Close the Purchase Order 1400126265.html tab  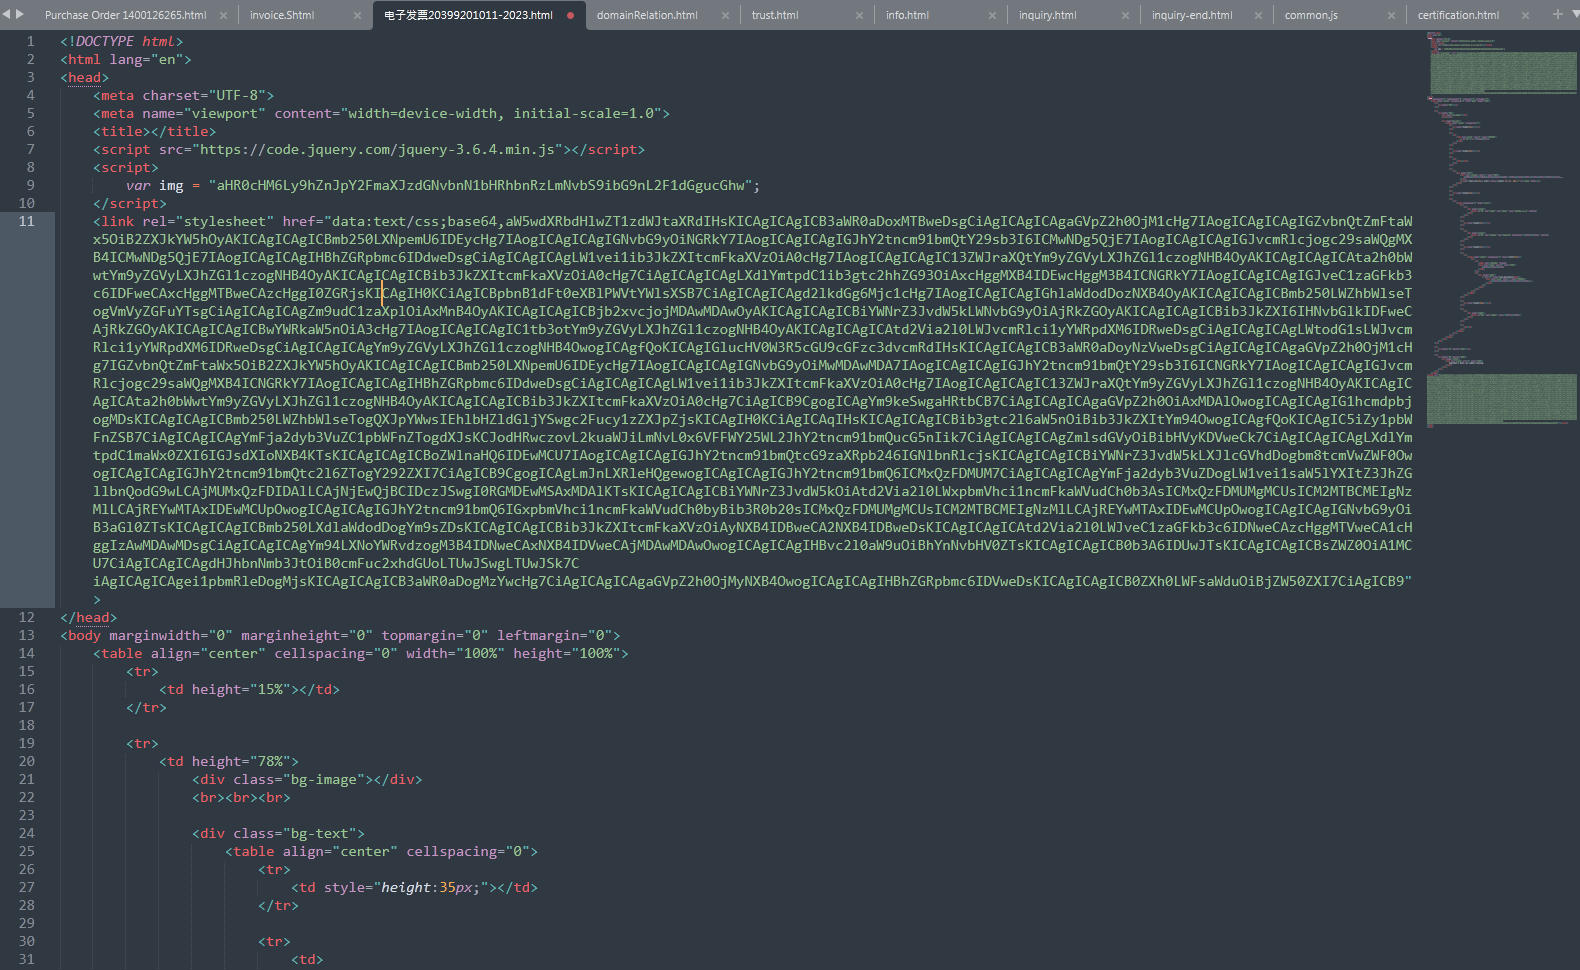tap(223, 15)
